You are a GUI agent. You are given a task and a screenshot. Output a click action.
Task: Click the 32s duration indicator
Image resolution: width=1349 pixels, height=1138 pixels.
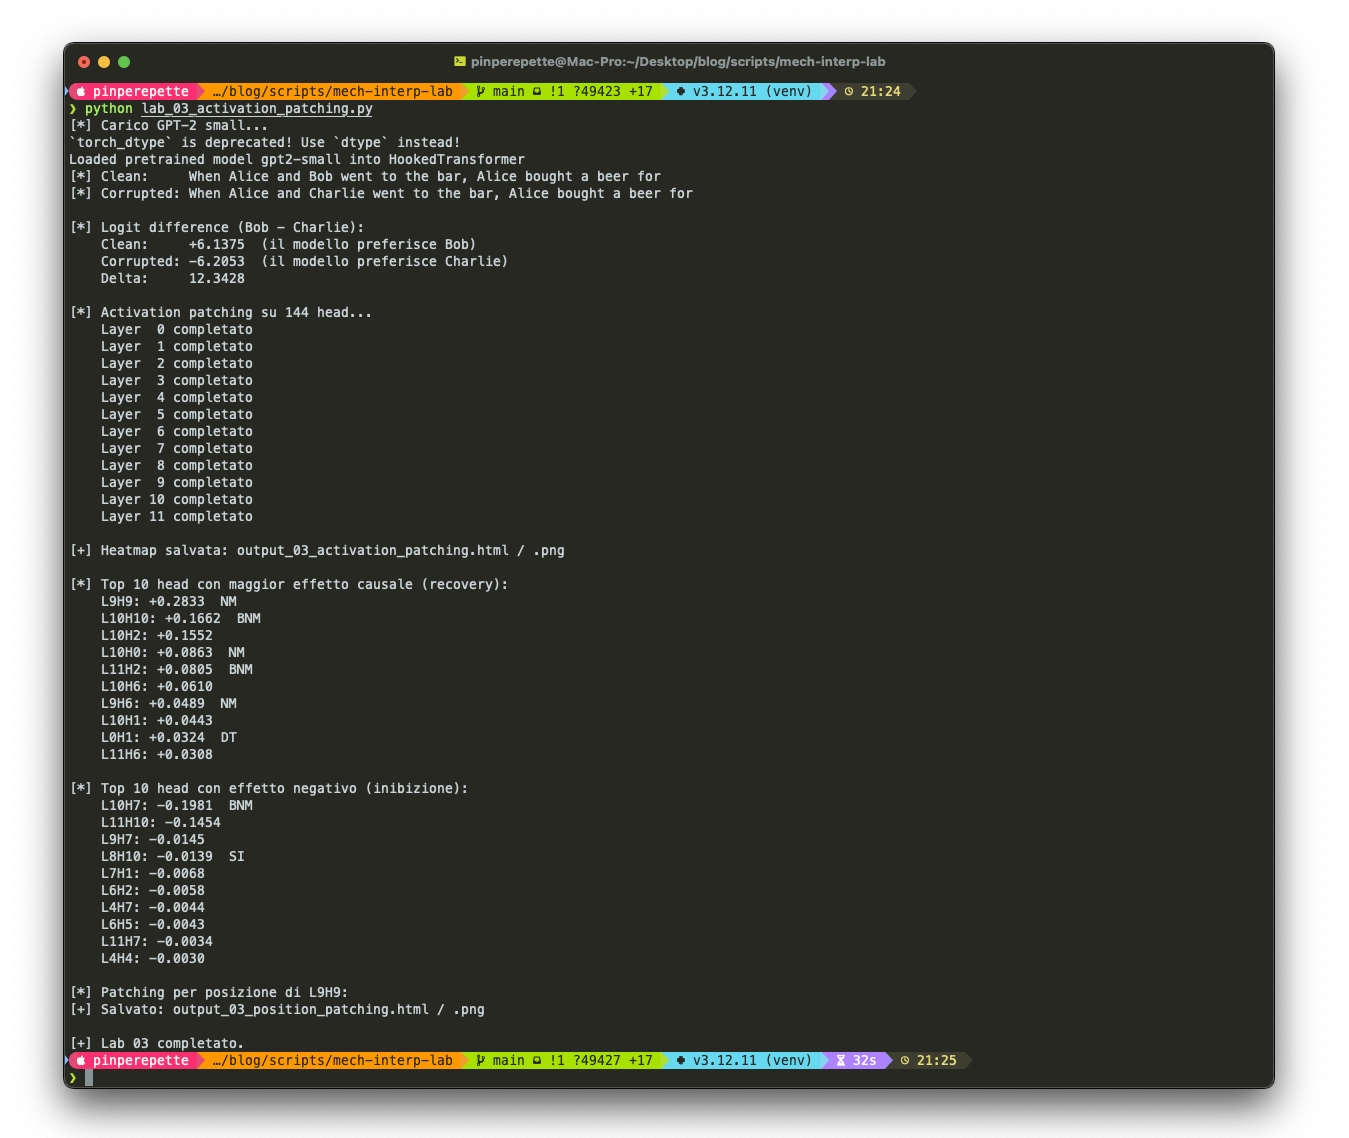864,1060
